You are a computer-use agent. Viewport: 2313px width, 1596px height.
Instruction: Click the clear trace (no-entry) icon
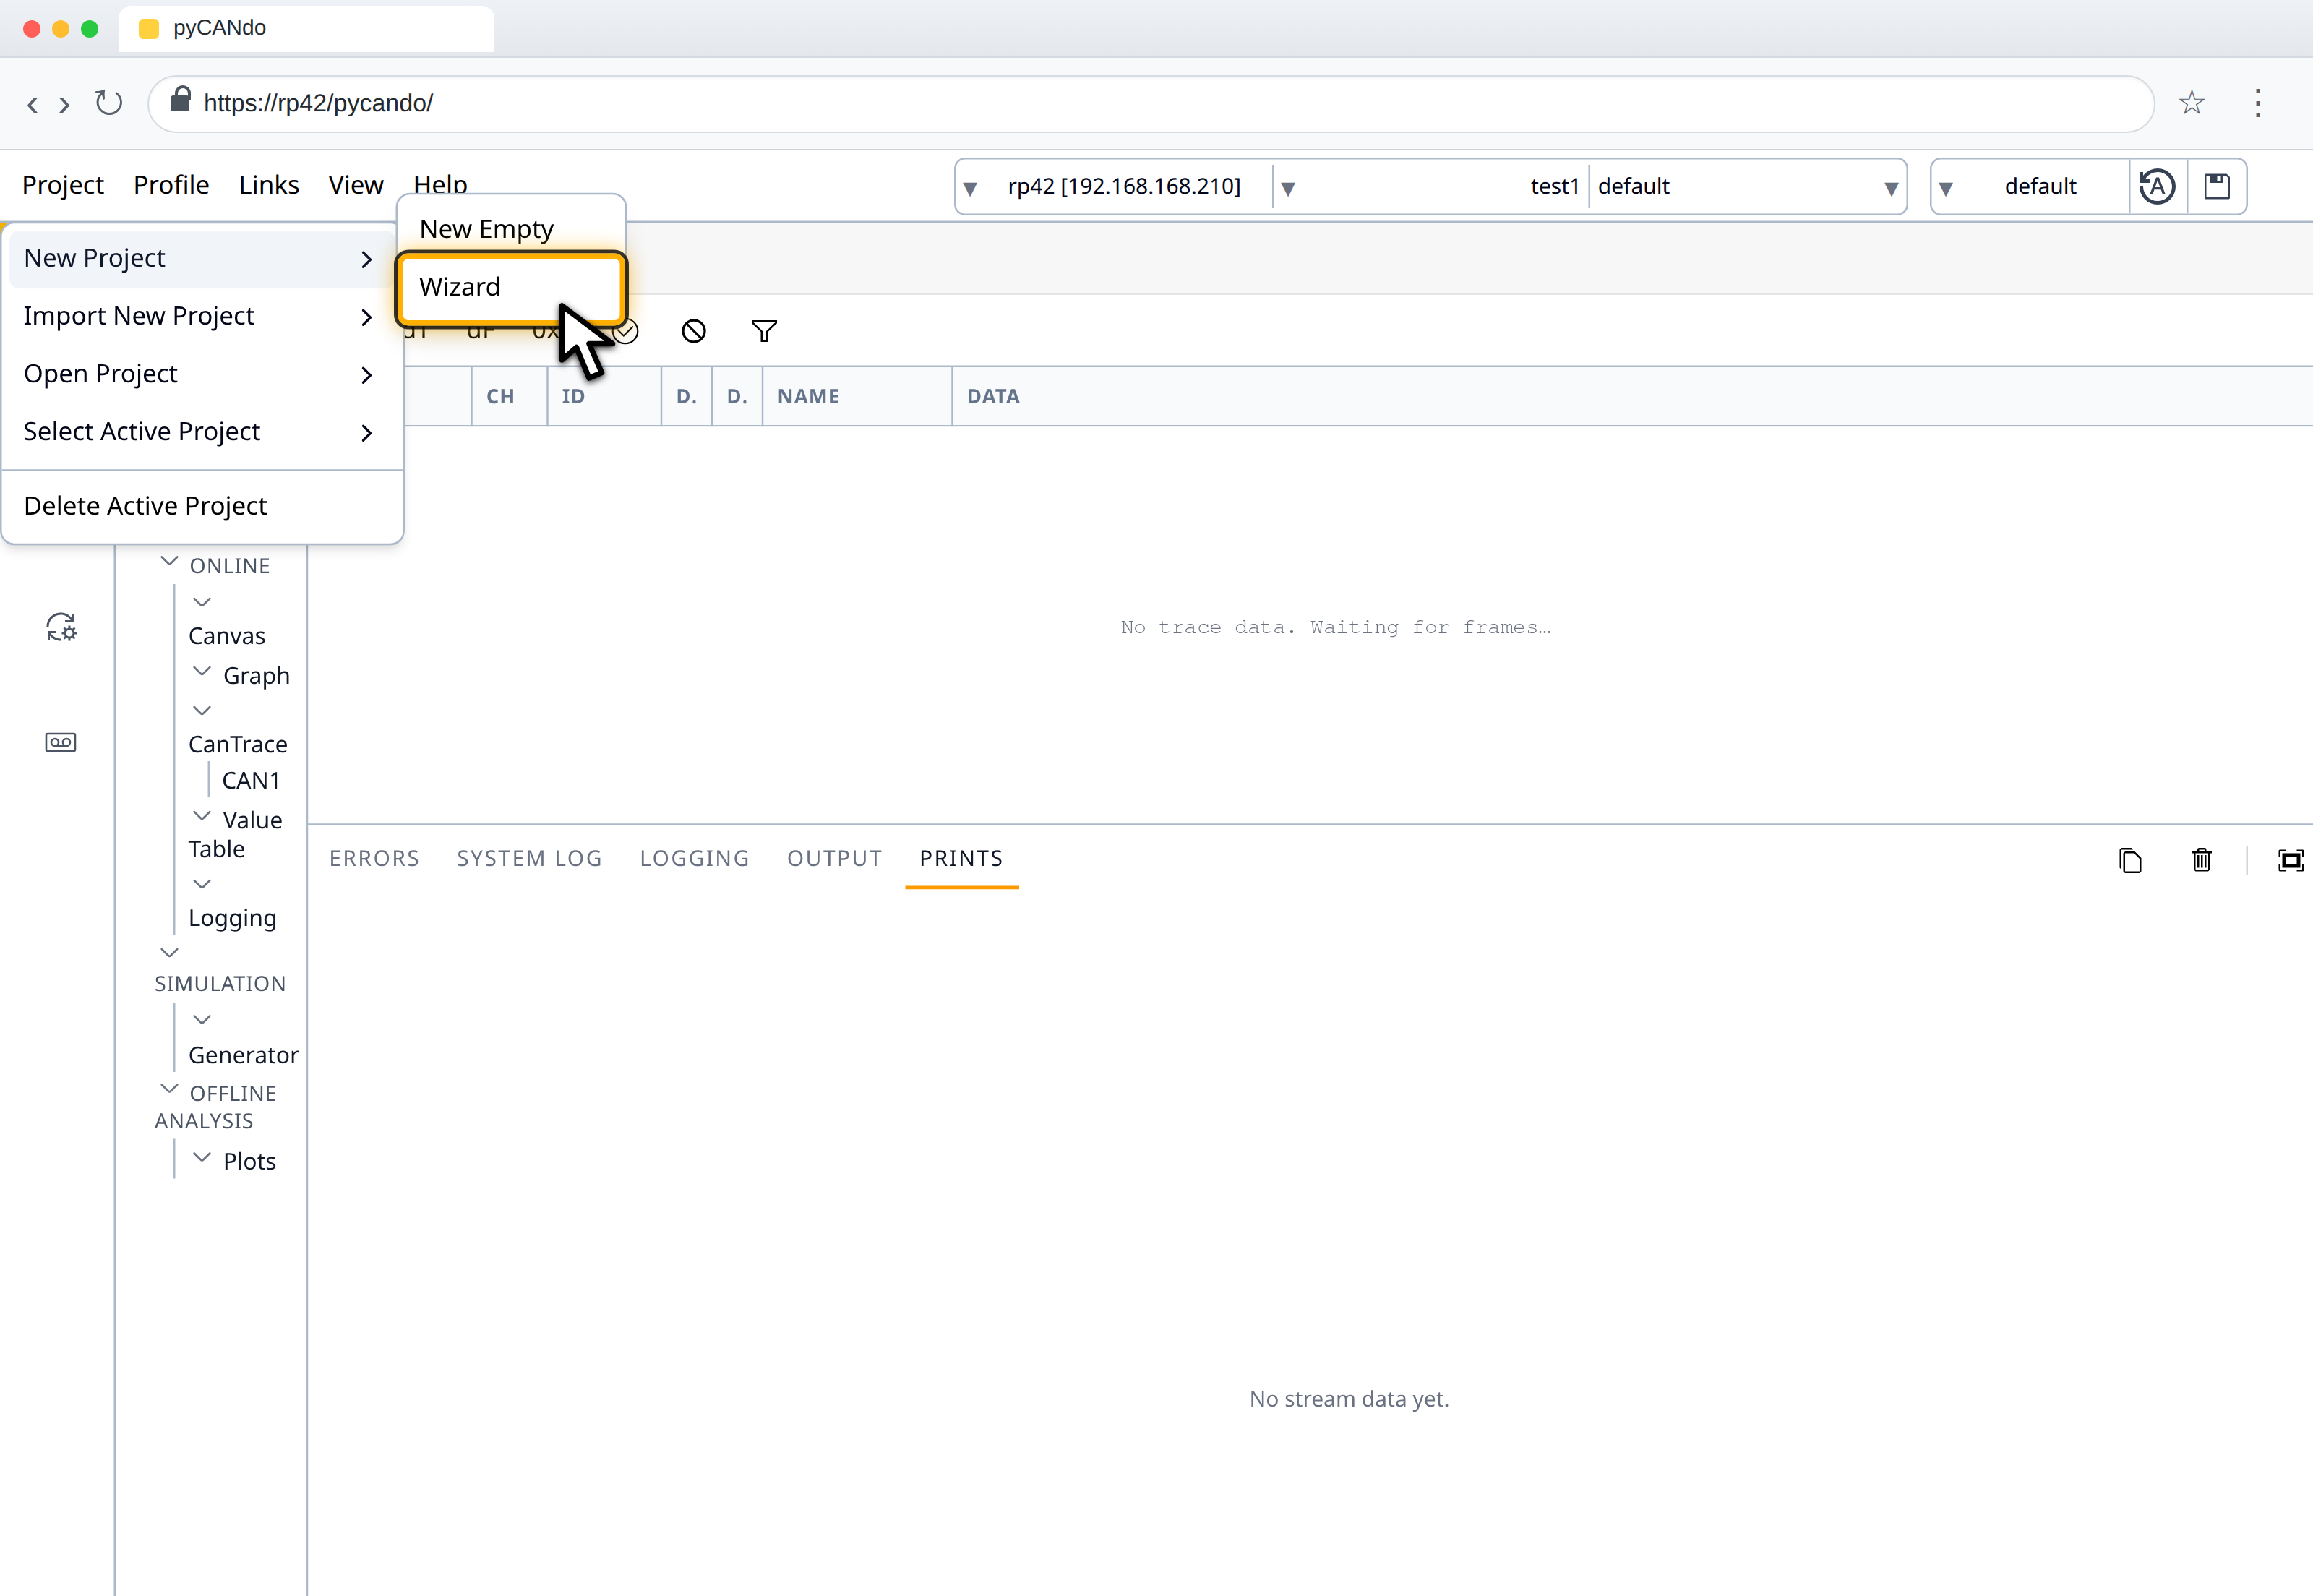pos(693,331)
